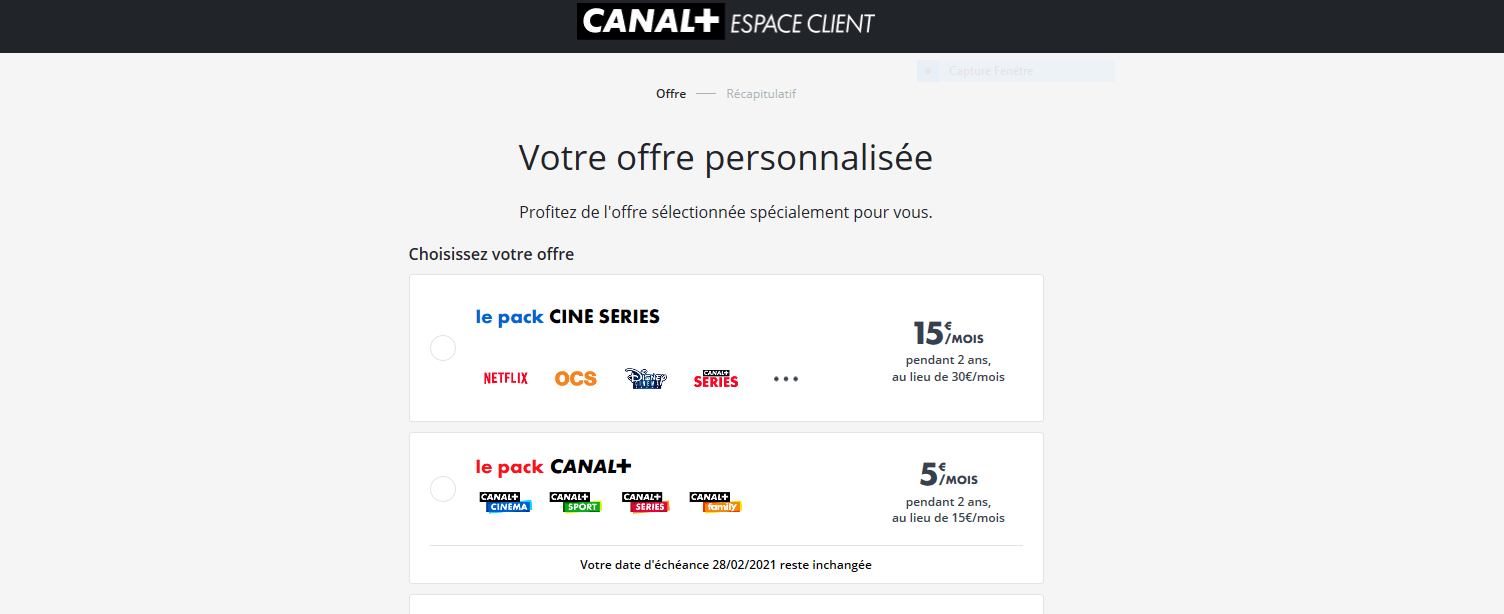This screenshot has width=1504, height=614.
Task: Click the CANAL+ Series logo in CANAL+ pack
Action: click(x=645, y=502)
